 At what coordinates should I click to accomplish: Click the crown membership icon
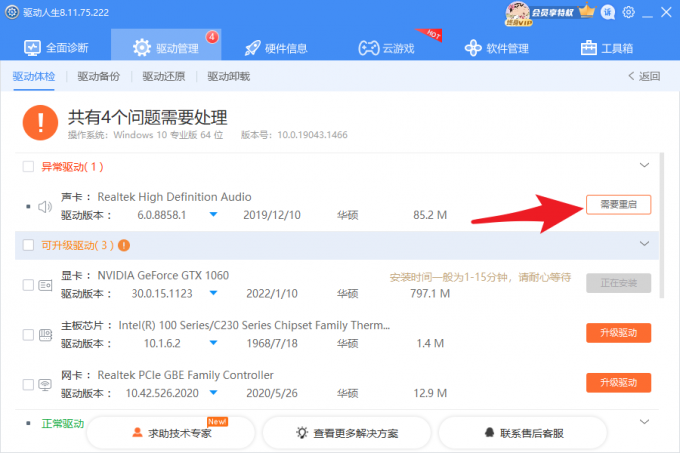(x=587, y=10)
